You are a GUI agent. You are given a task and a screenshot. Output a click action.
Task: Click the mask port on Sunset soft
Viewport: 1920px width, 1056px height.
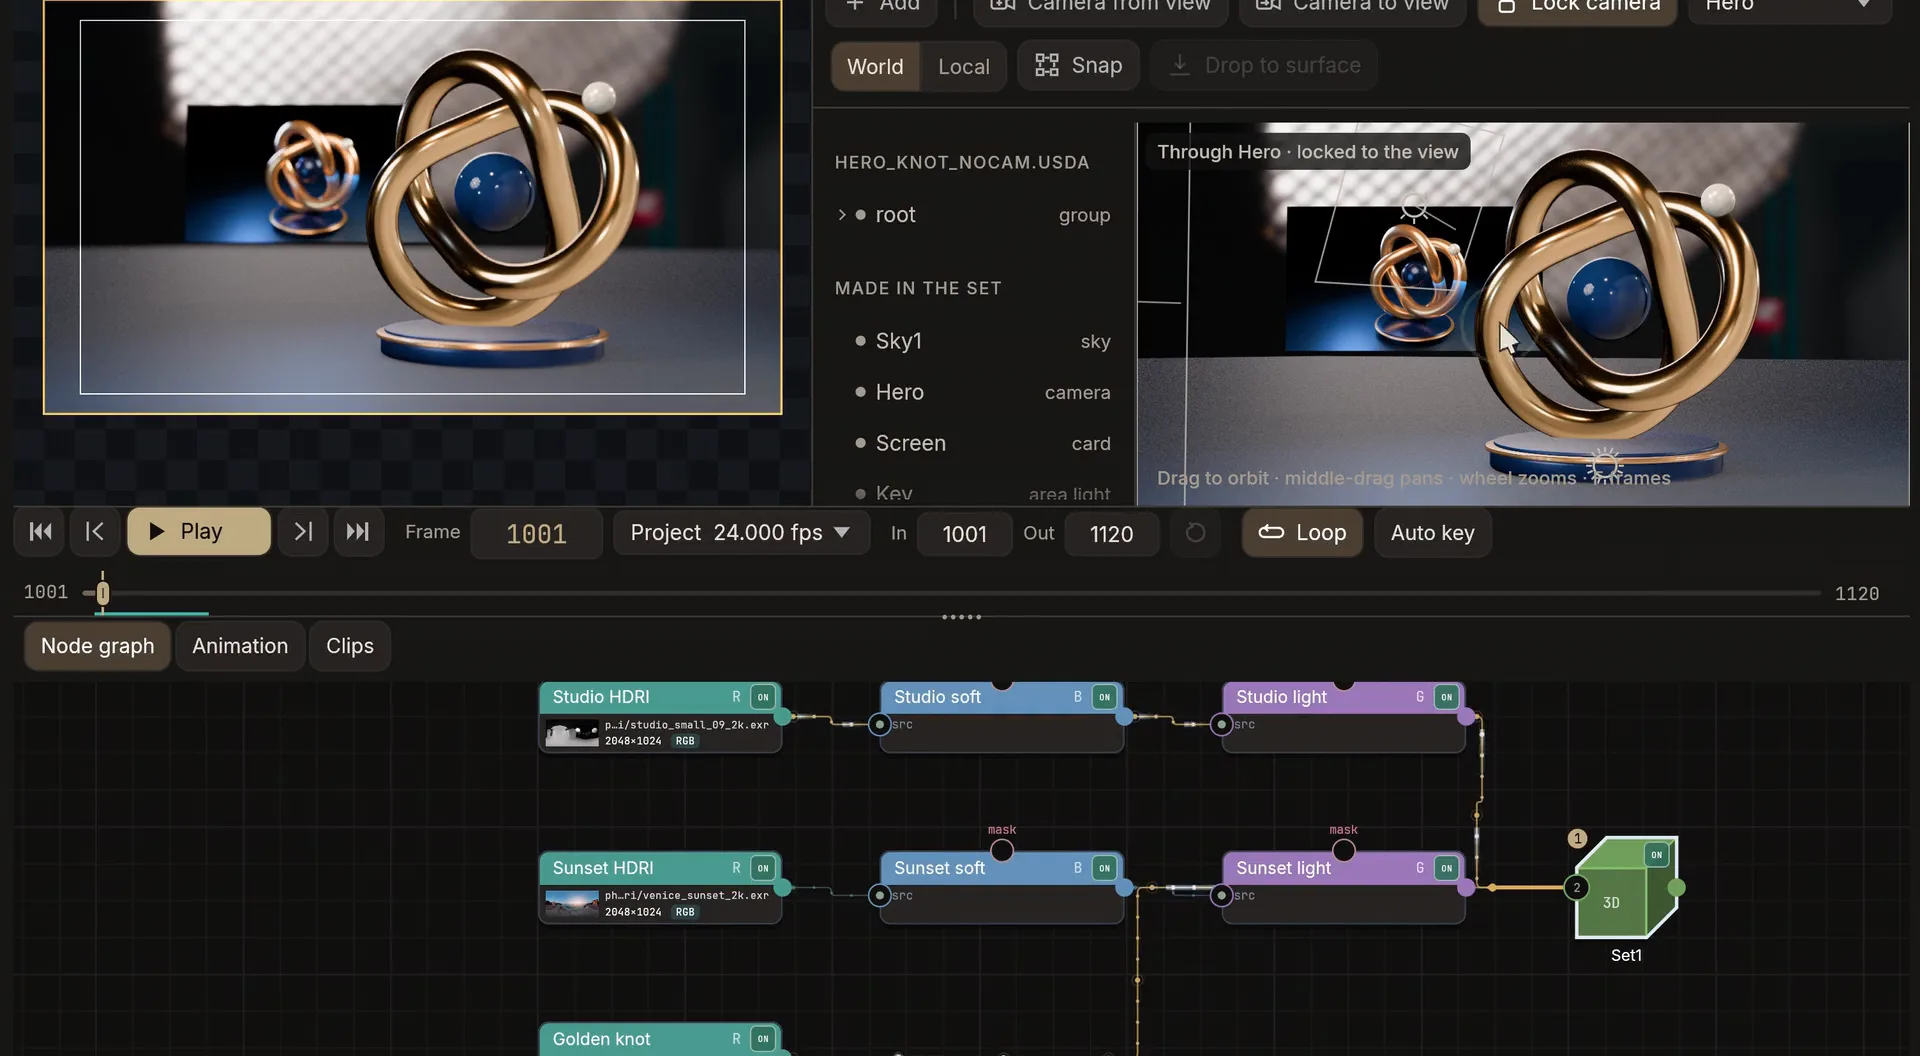coord(1002,850)
